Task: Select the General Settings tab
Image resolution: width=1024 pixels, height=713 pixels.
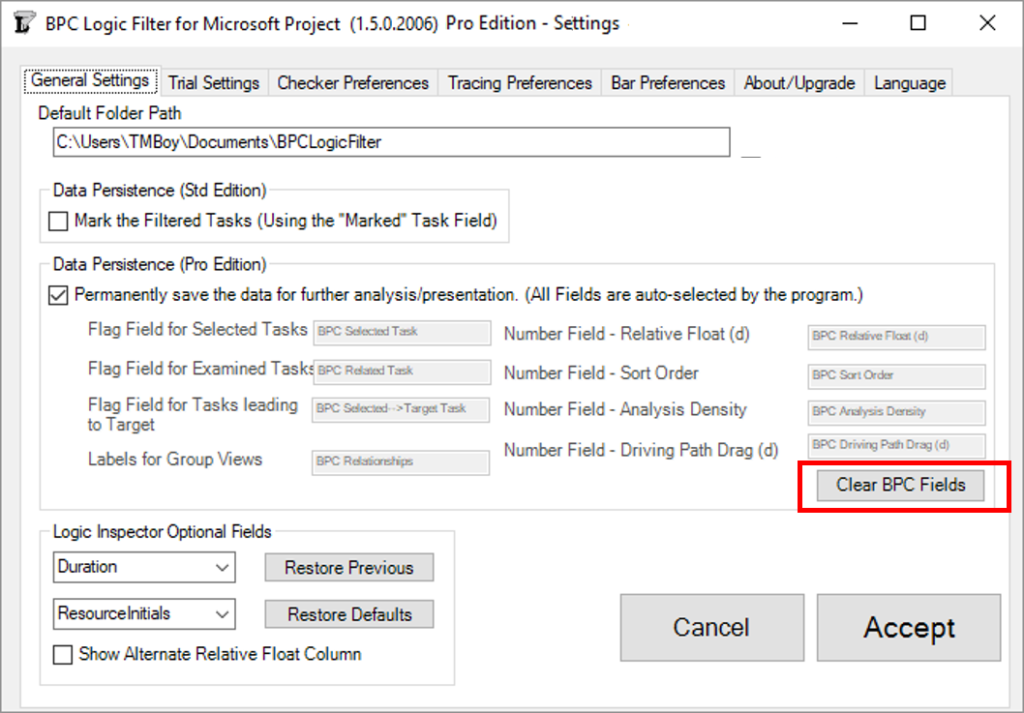Action: tap(90, 80)
